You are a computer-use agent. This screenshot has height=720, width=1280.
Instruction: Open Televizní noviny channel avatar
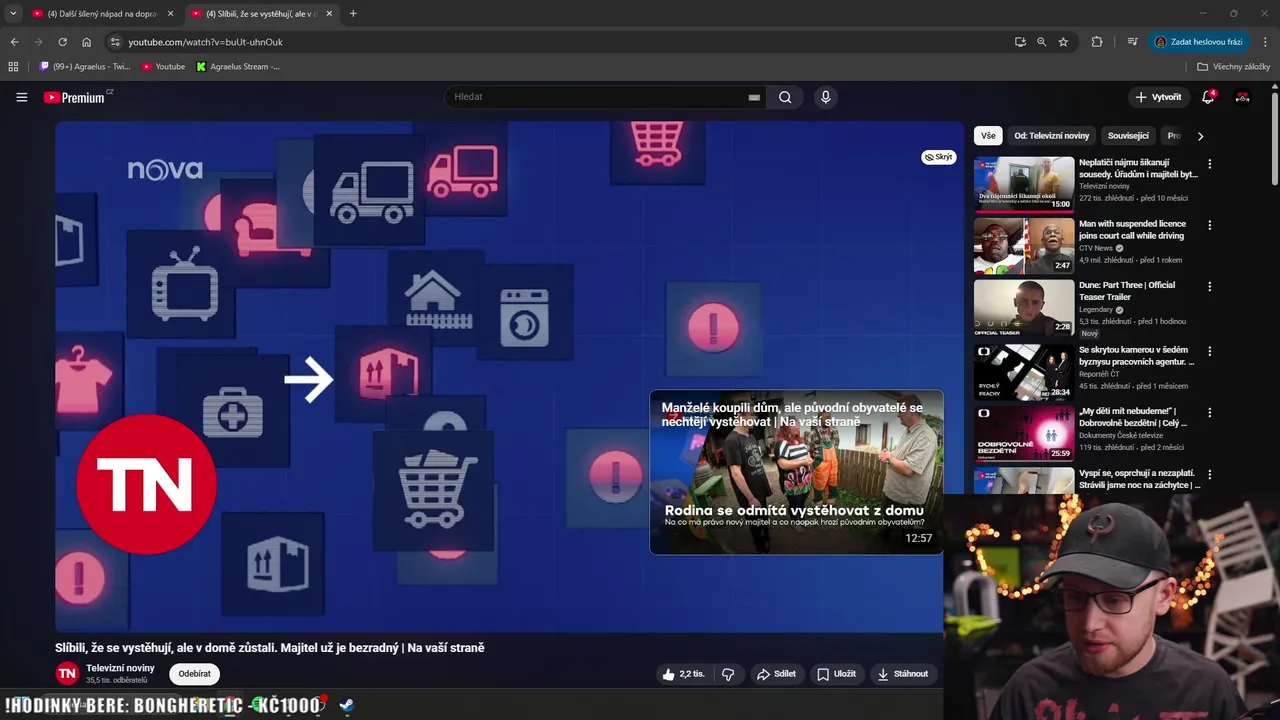pos(67,673)
